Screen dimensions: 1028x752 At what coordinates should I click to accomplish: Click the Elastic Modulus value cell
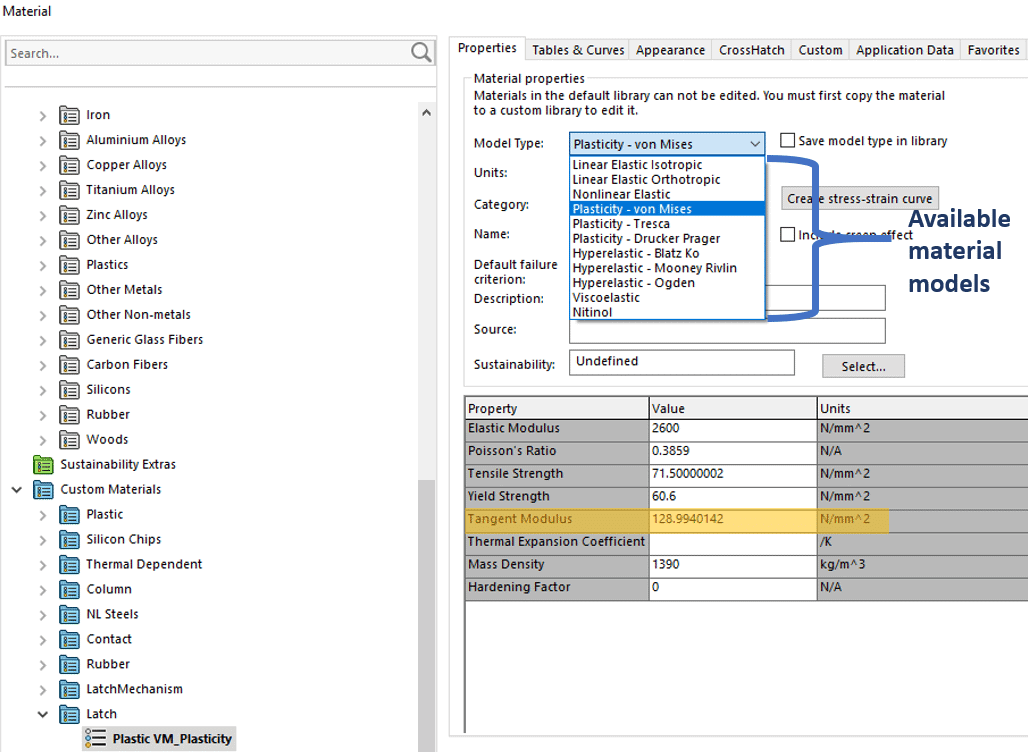pyautogui.click(x=731, y=428)
